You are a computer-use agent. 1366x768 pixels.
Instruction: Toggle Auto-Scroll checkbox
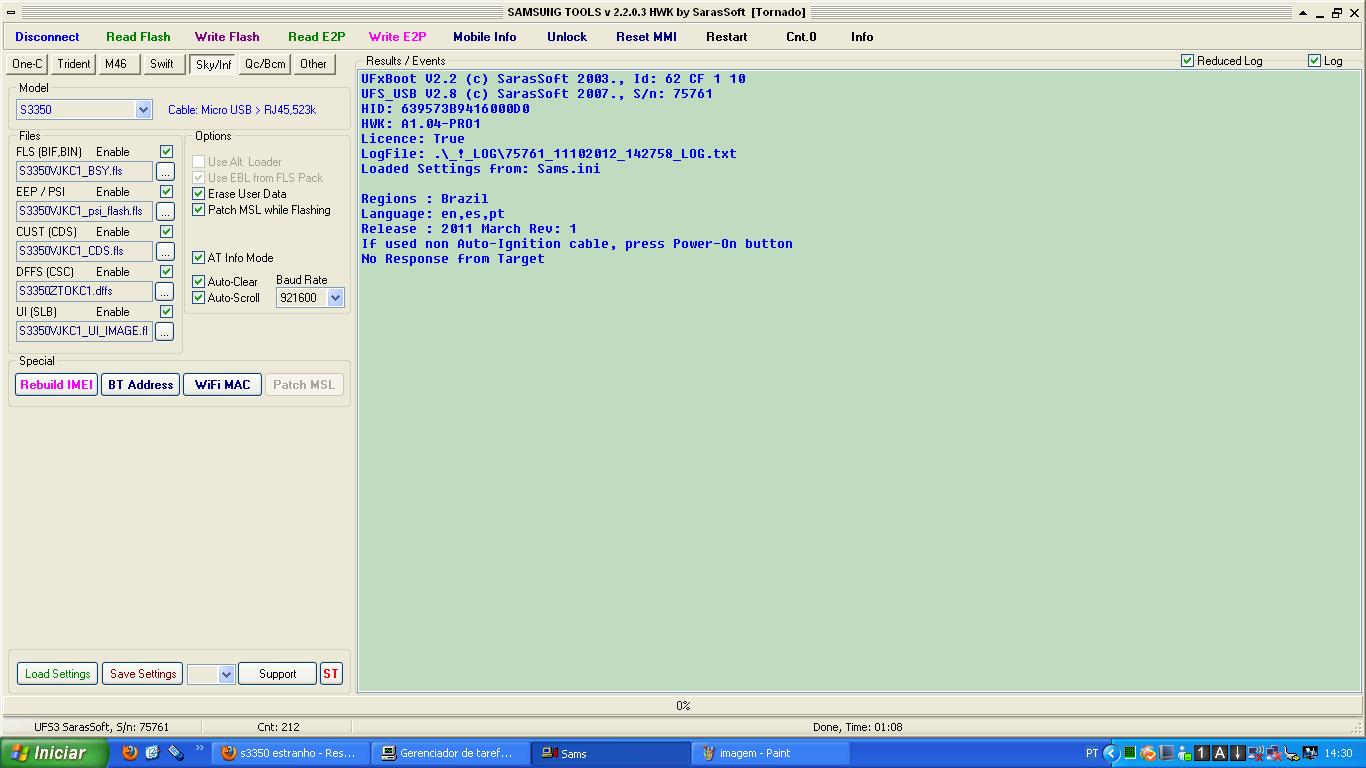tap(198, 298)
